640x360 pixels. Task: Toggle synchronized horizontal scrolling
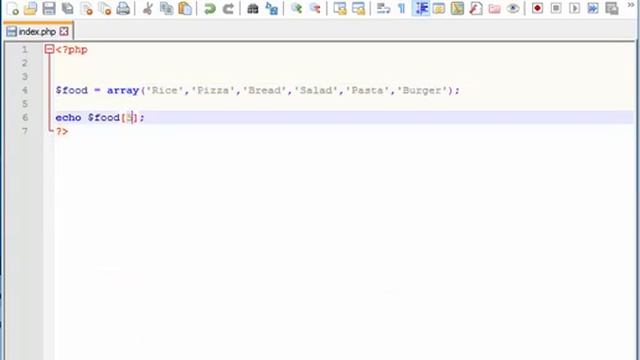[358, 8]
